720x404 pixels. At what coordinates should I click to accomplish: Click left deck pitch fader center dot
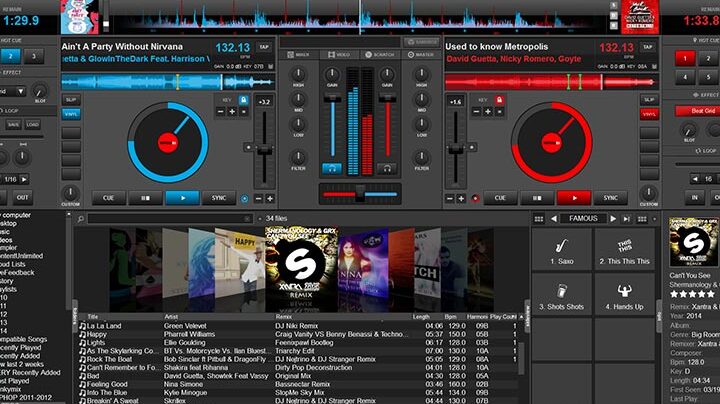248,147
